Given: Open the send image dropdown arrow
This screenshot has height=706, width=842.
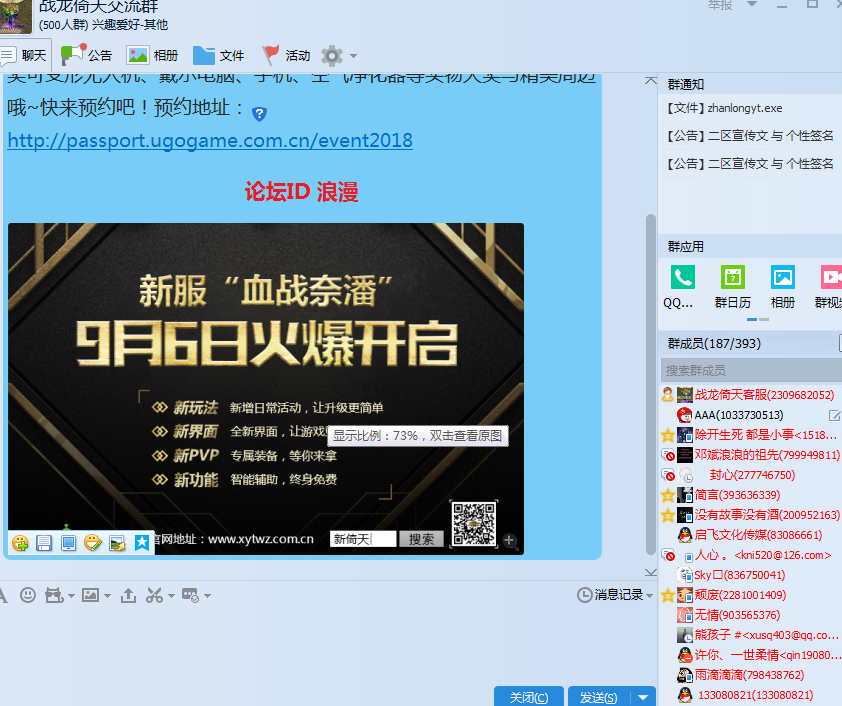Looking at the screenshot, I should tap(106, 595).
